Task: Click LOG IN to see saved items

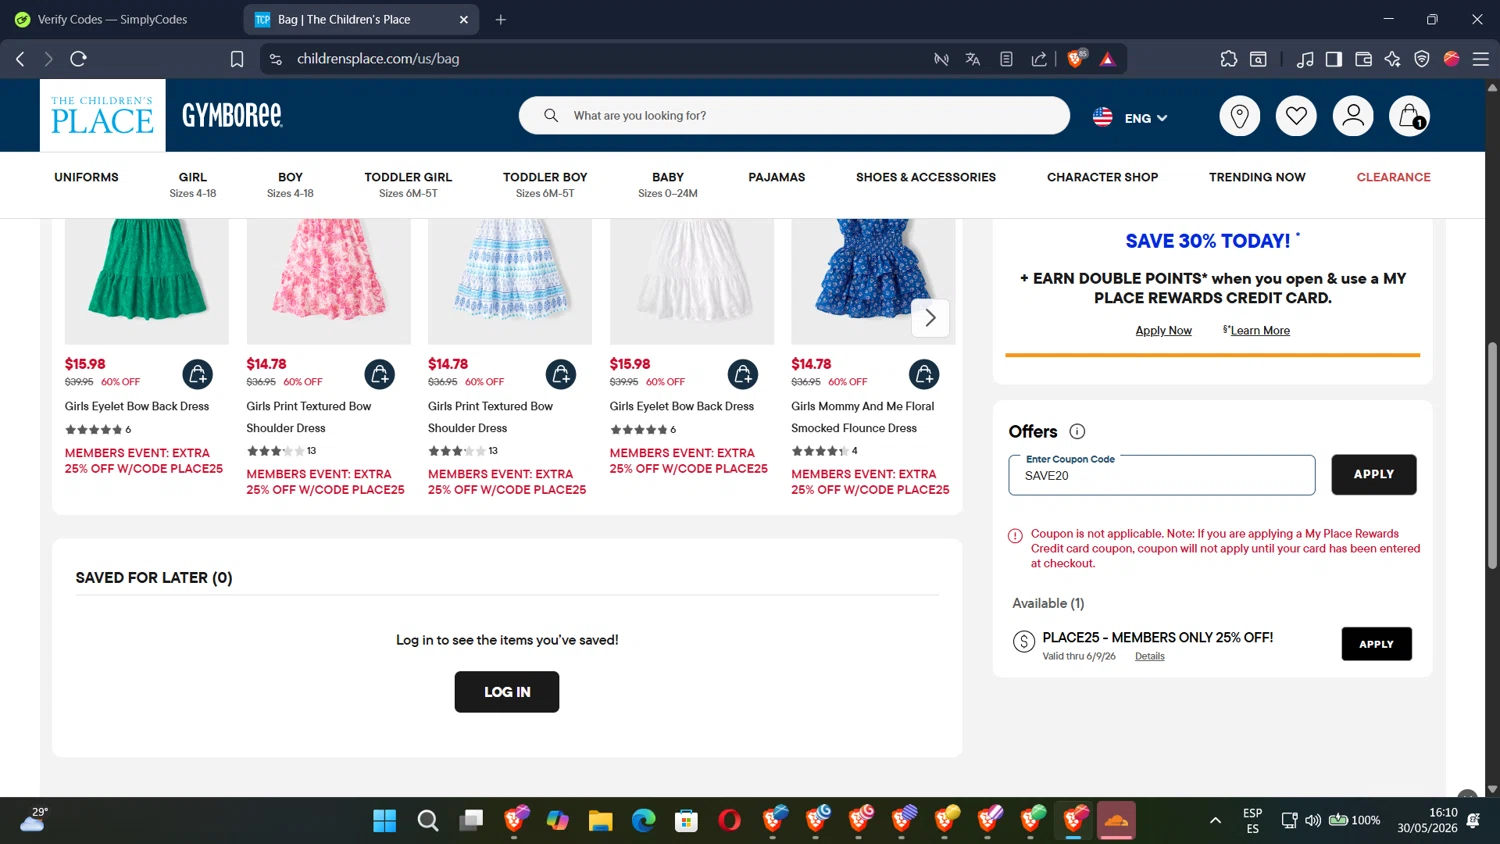Action: pos(507,692)
